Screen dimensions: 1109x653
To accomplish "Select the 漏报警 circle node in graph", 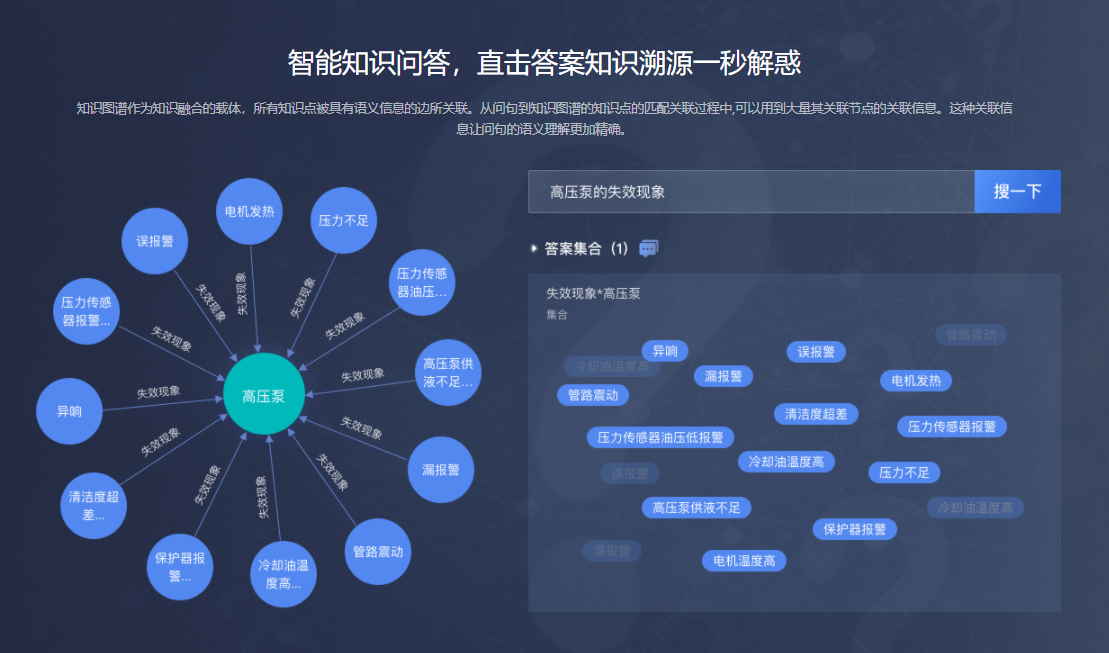I will coord(441,470).
